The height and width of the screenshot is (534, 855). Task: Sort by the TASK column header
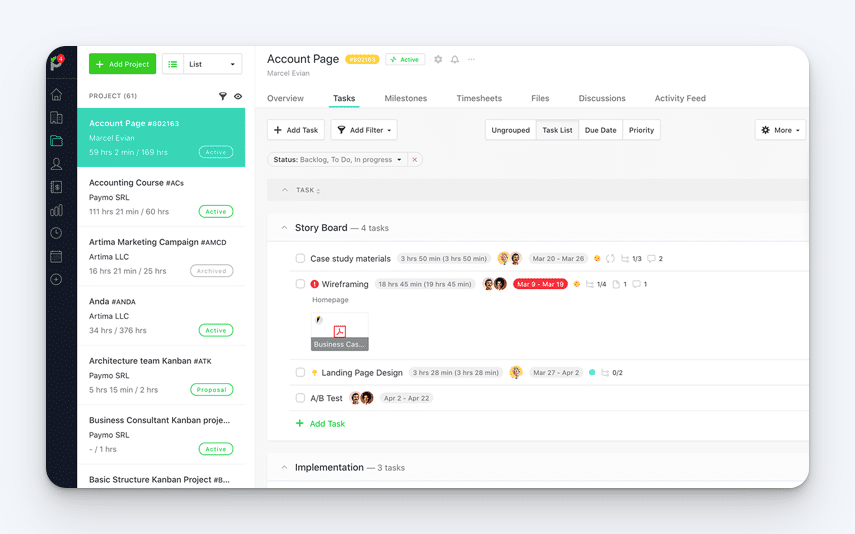pyautogui.click(x=308, y=190)
